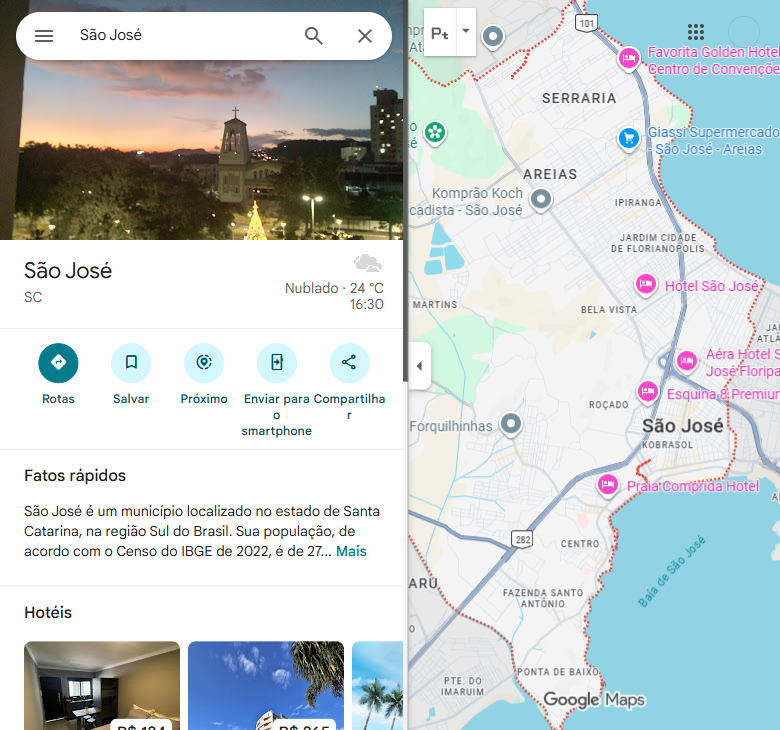Click the São José city label on map
780x730 pixels.
point(682,426)
